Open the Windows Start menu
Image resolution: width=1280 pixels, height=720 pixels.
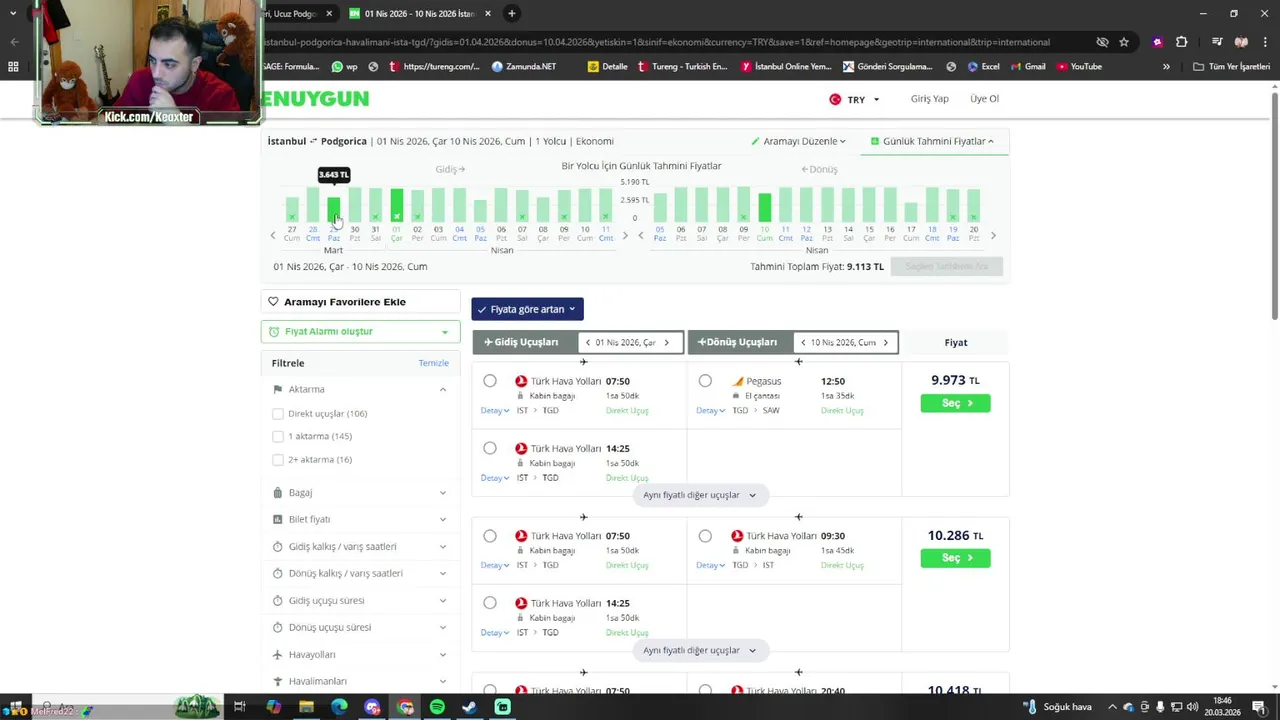(14, 707)
